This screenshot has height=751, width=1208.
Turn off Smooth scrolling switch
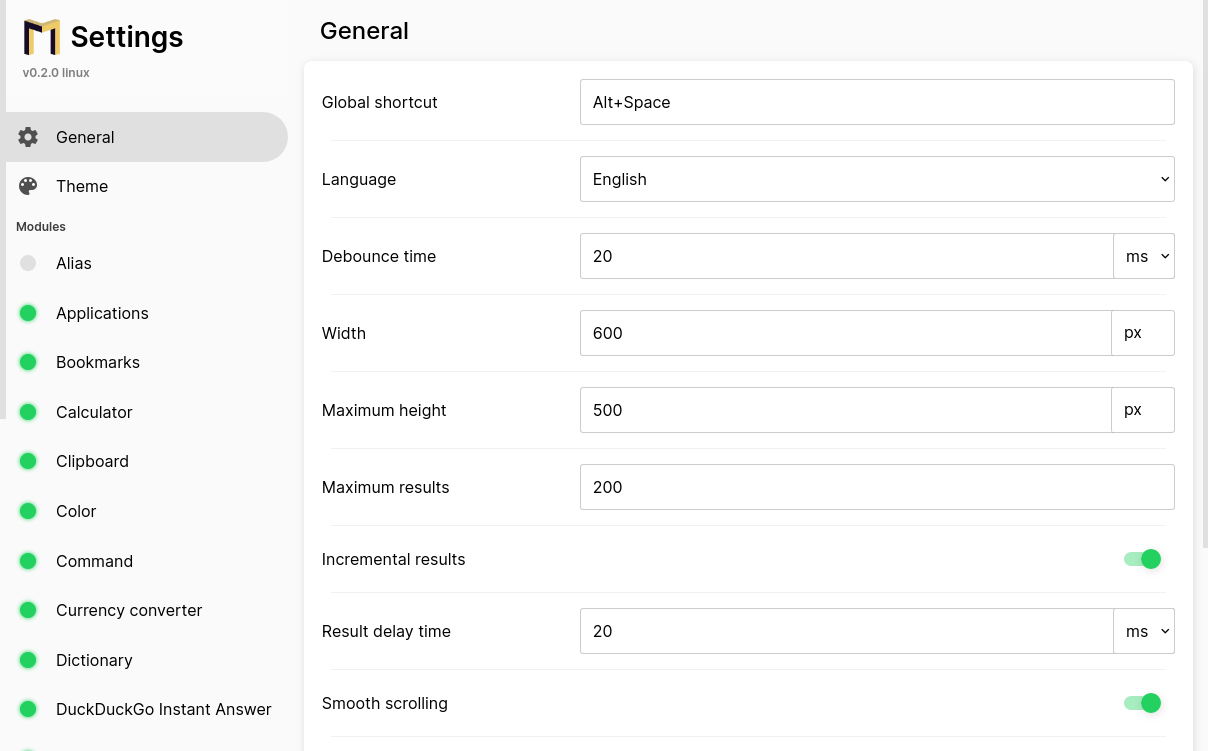(1143, 703)
